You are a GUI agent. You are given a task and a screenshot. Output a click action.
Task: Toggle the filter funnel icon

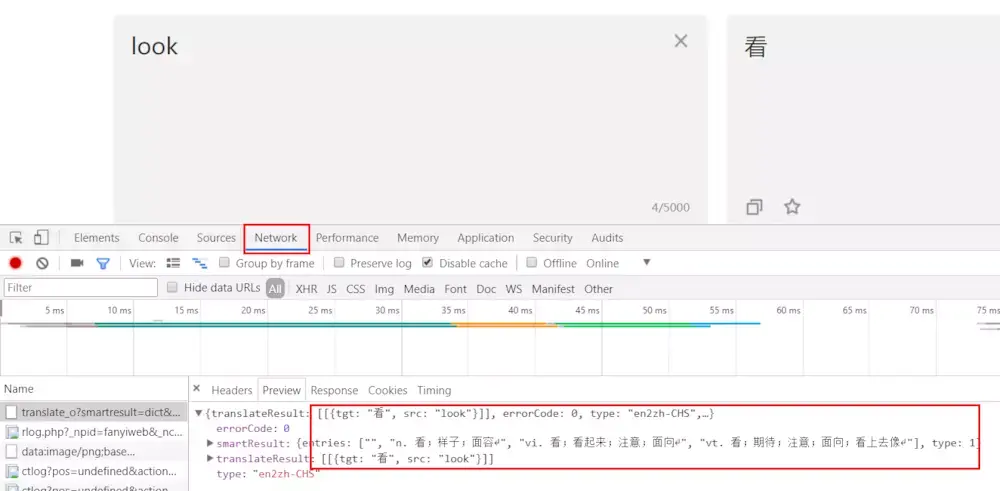click(103, 263)
